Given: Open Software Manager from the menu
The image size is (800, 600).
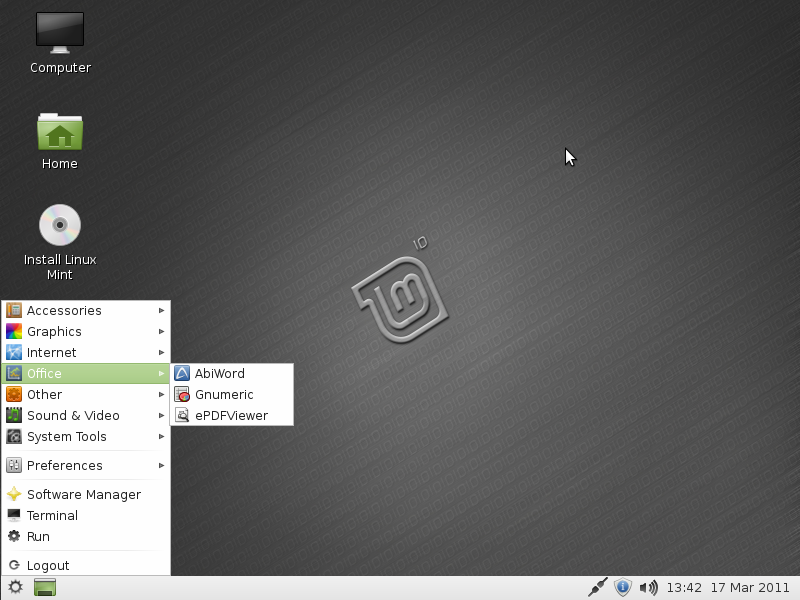Looking at the screenshot, I should [84, 494].
